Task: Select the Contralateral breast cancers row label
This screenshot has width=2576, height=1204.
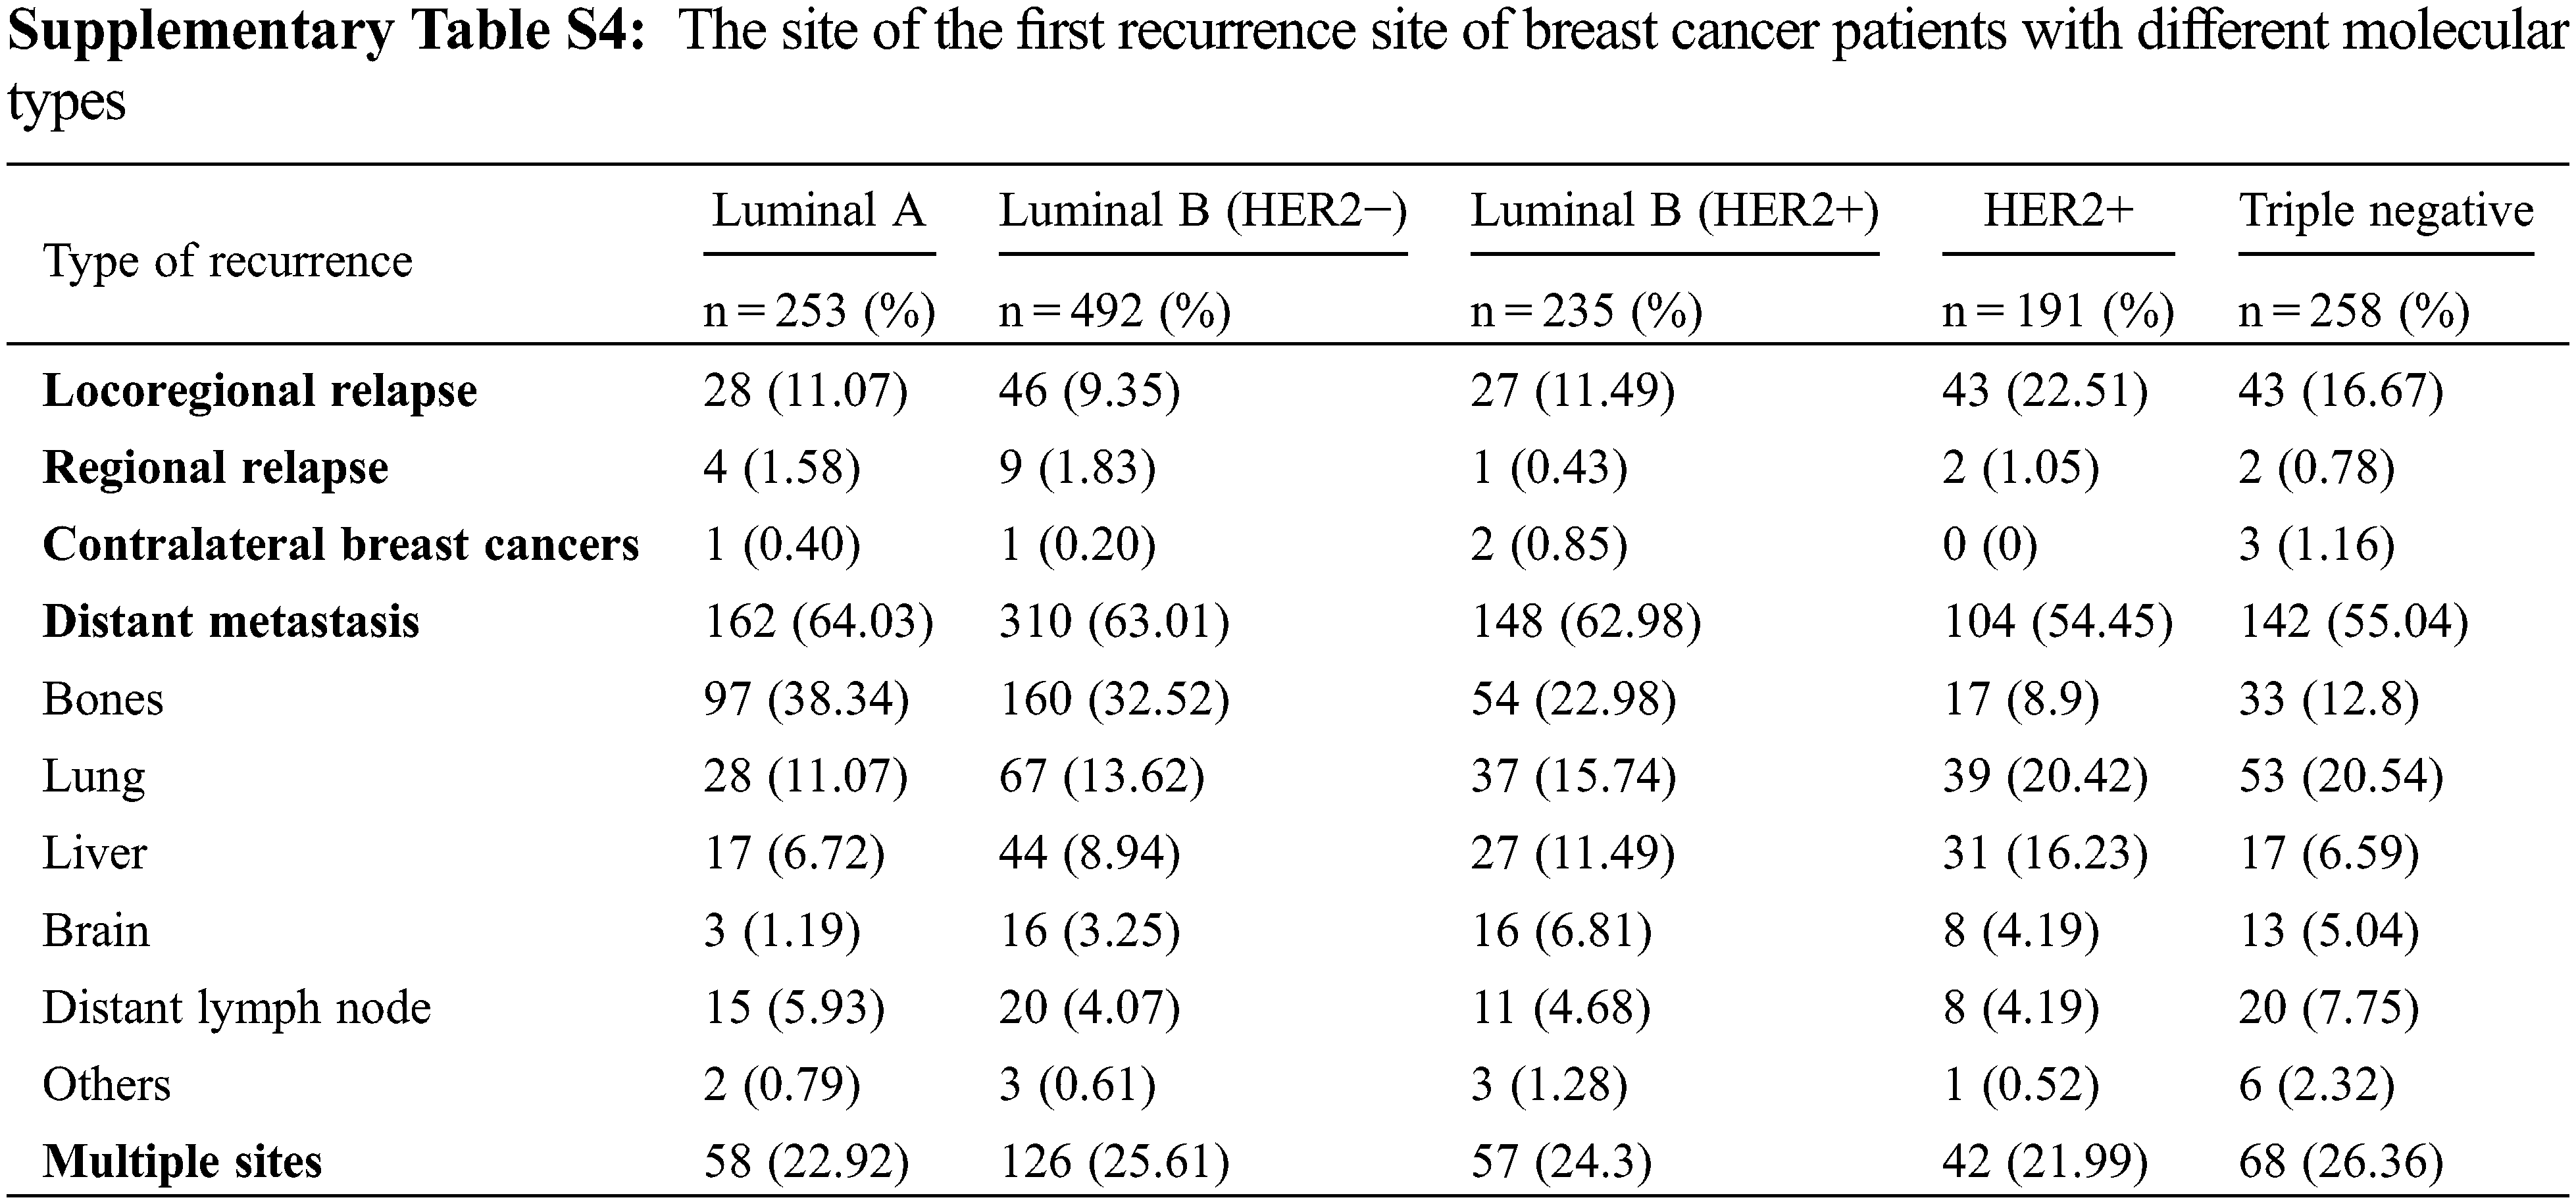Action: (x=340, y=545)
